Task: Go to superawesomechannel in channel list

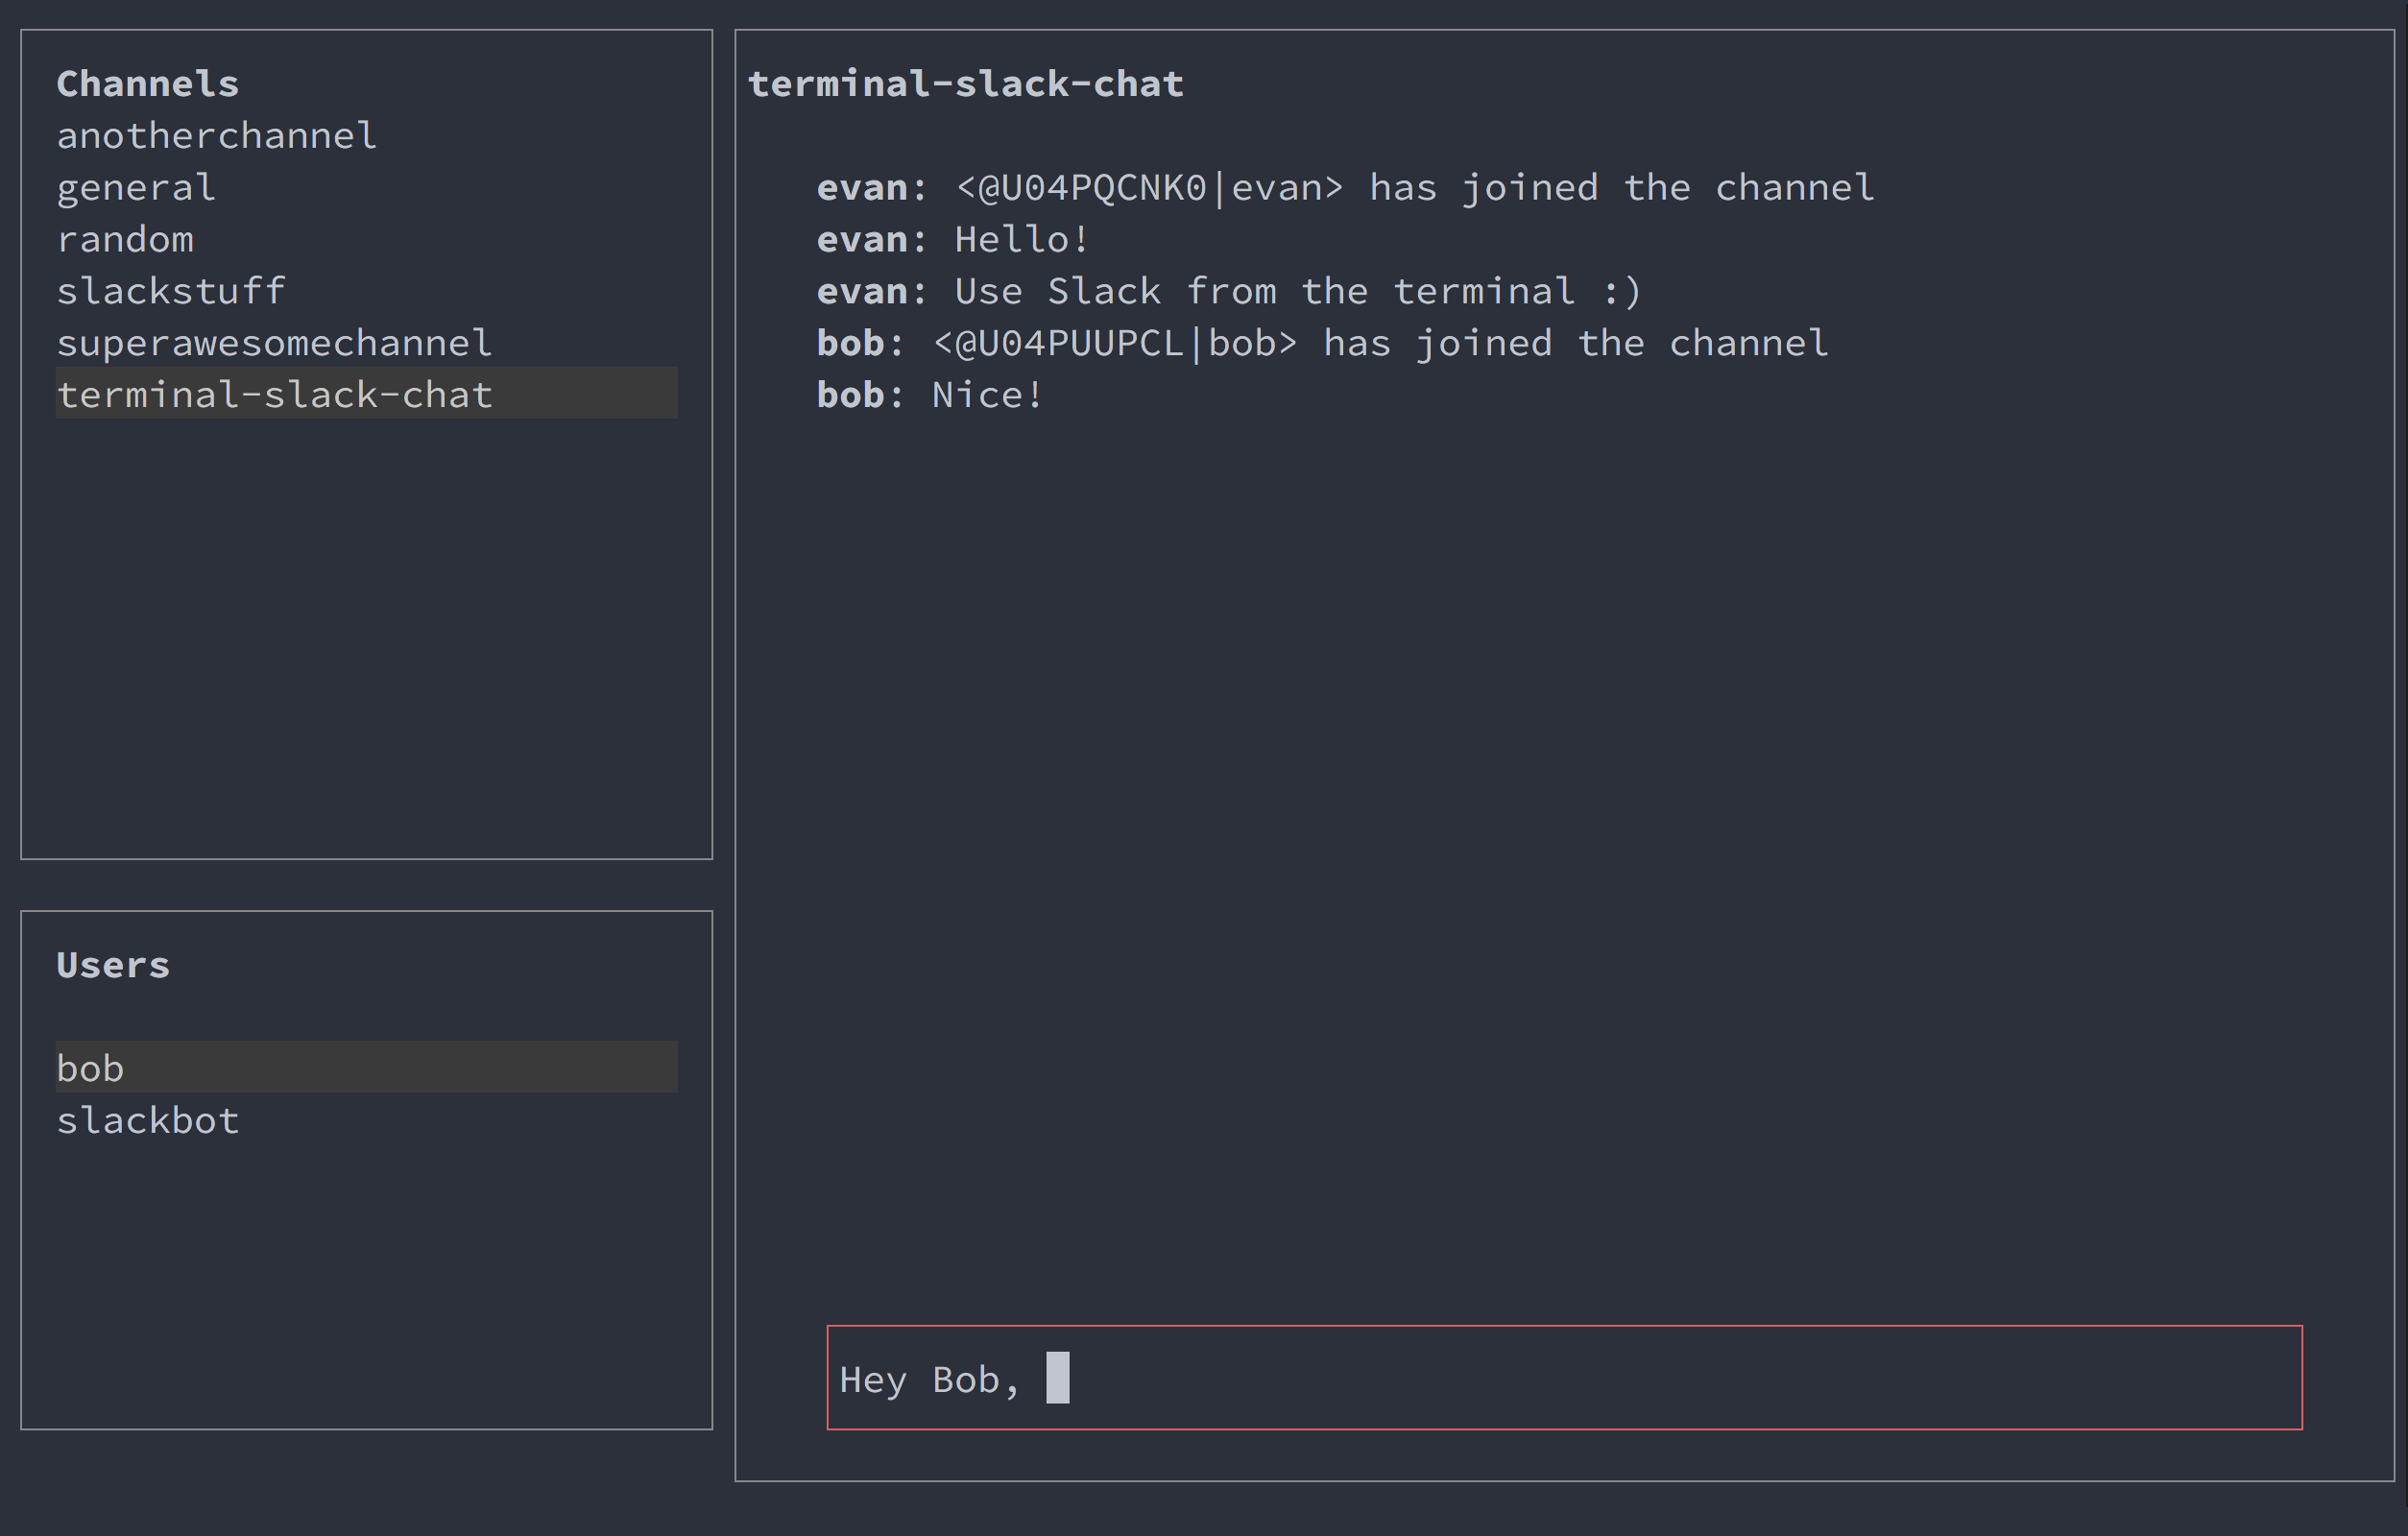Action: 274,344
